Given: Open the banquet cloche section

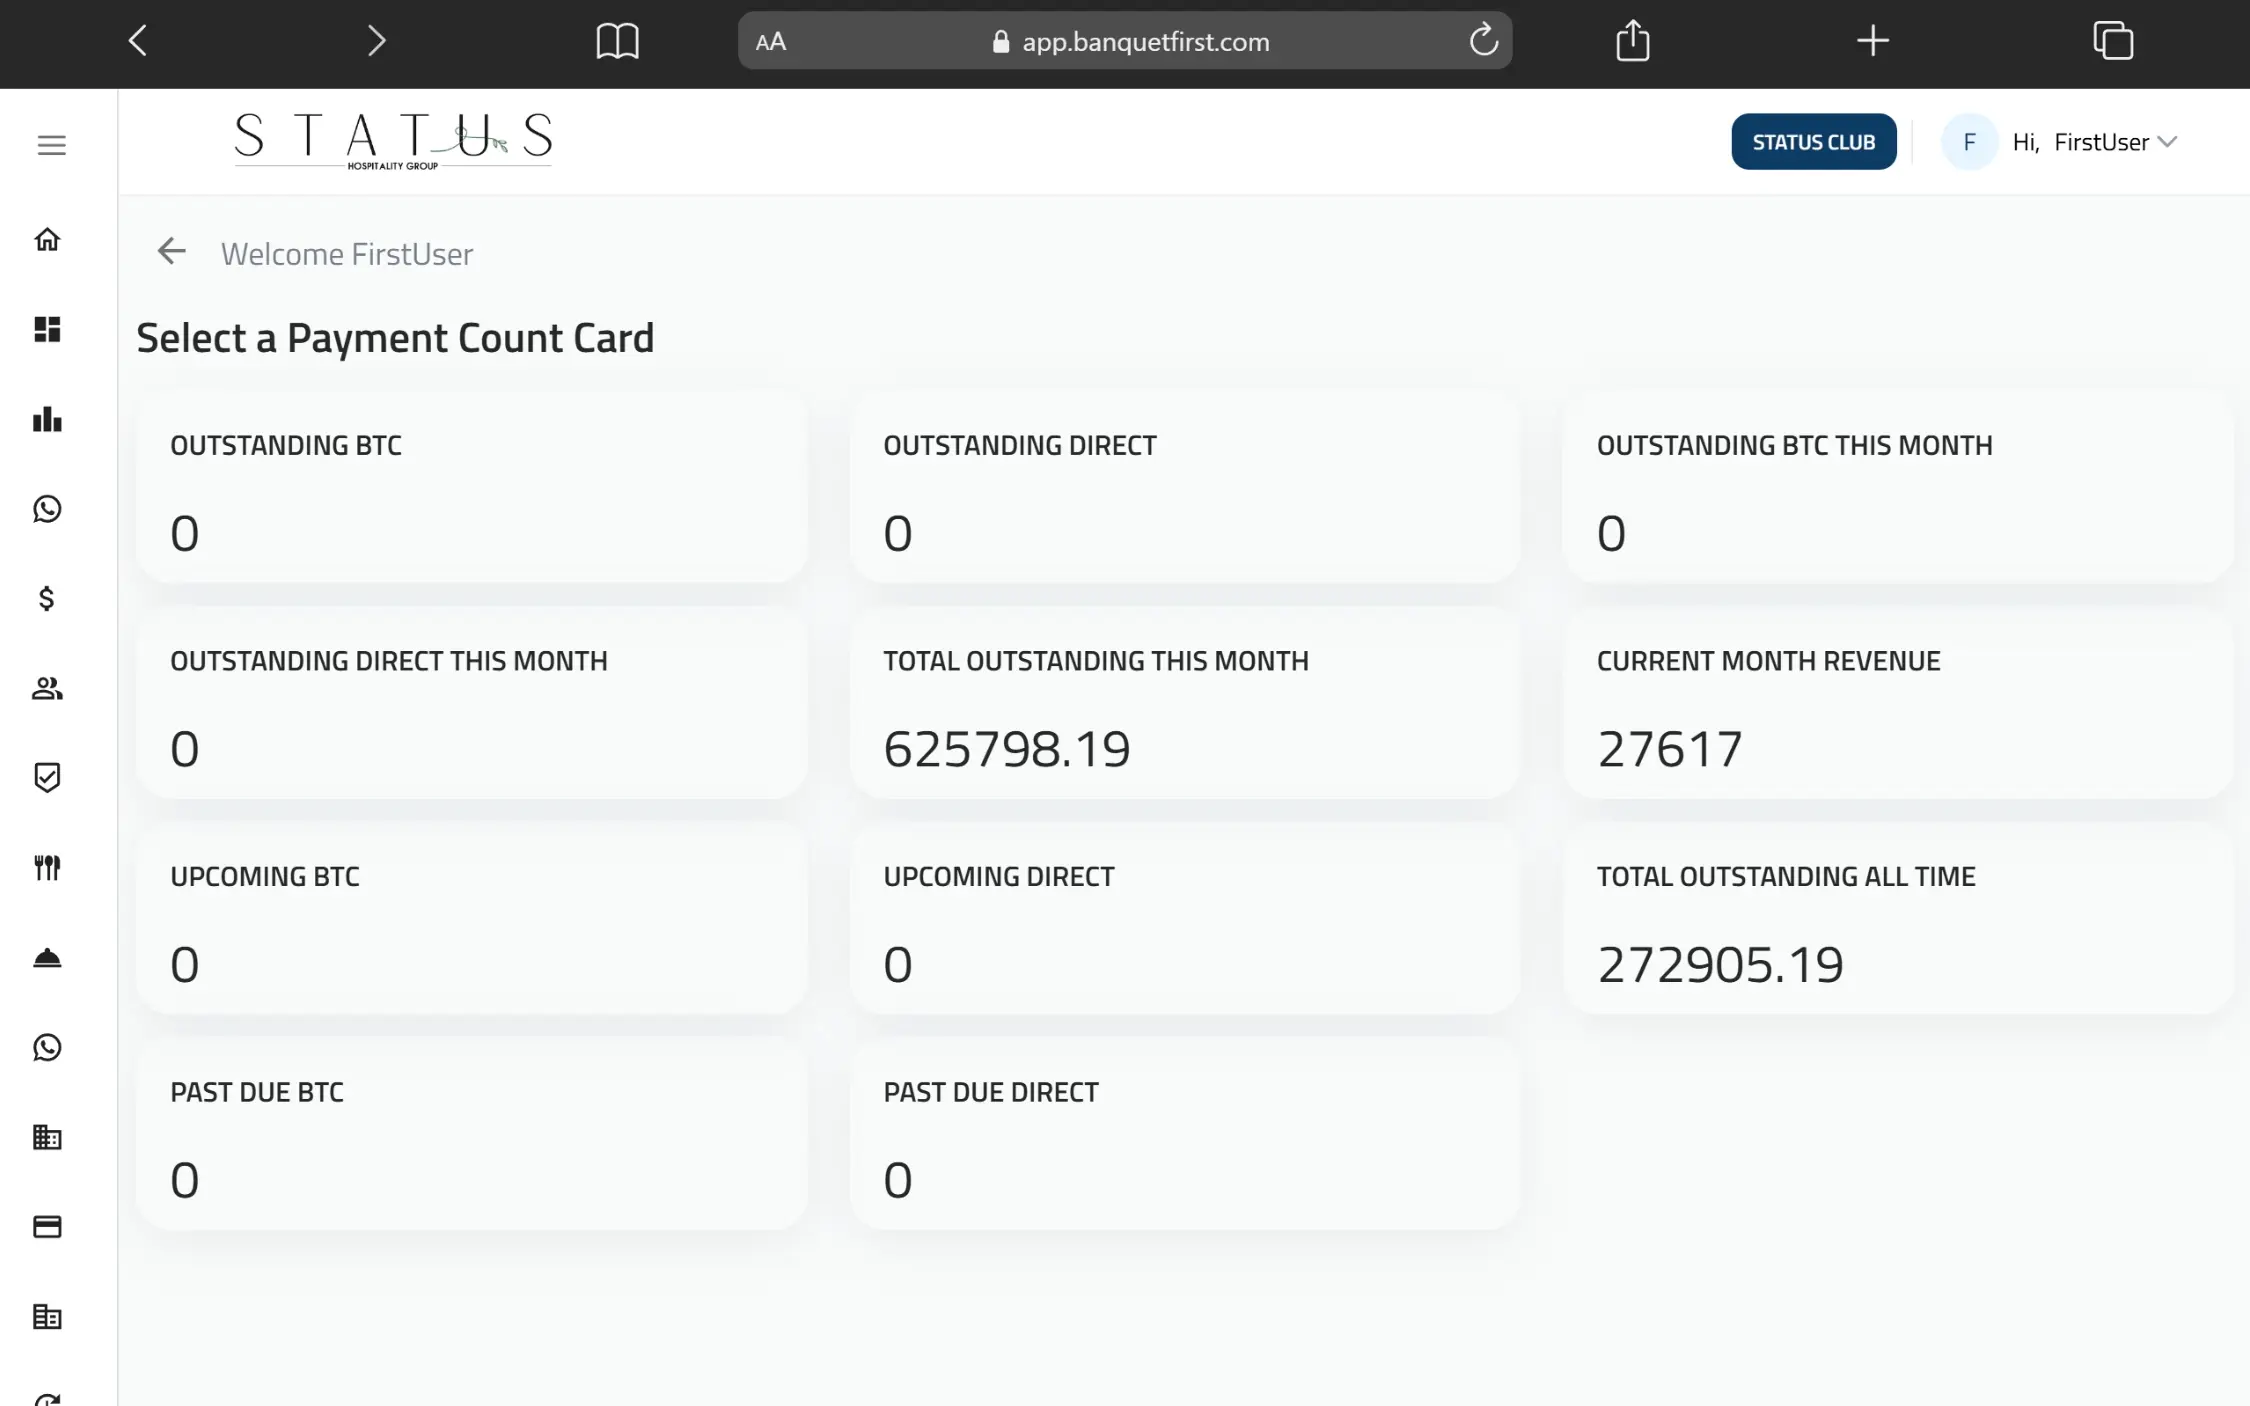Looking at the screenshot, I should 47,958.
